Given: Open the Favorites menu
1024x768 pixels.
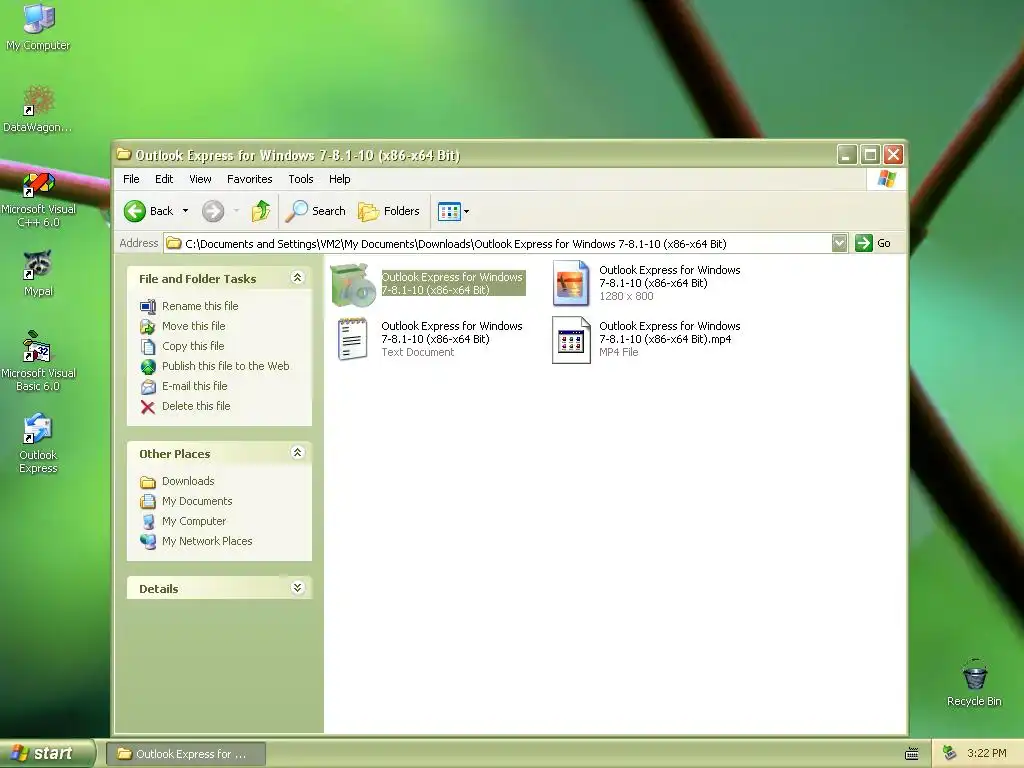Looking at the screenshot, I should click(249, 179).
